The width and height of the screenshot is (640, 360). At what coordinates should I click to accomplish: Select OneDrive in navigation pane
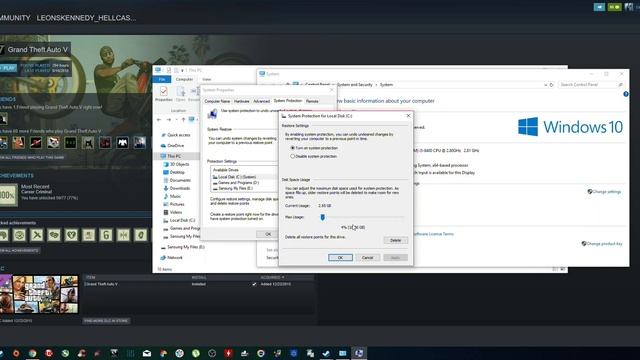176,146
